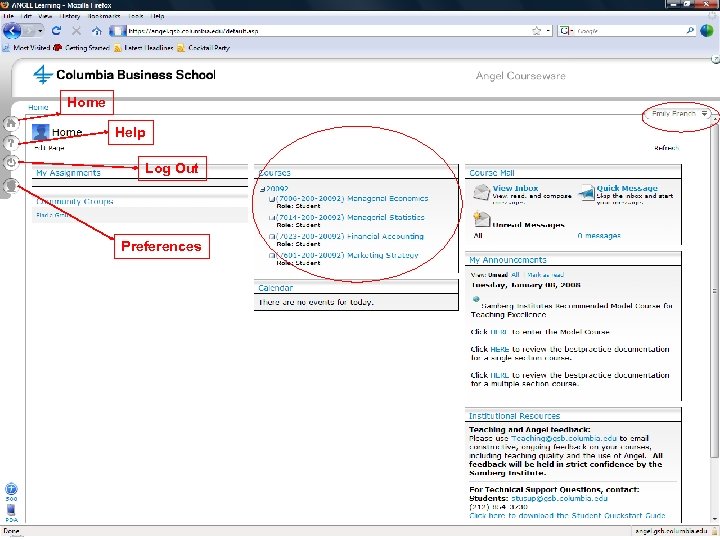Click the Log Out power icon
The height and width of the screenshot is (540, 720).
coord(11,163)
